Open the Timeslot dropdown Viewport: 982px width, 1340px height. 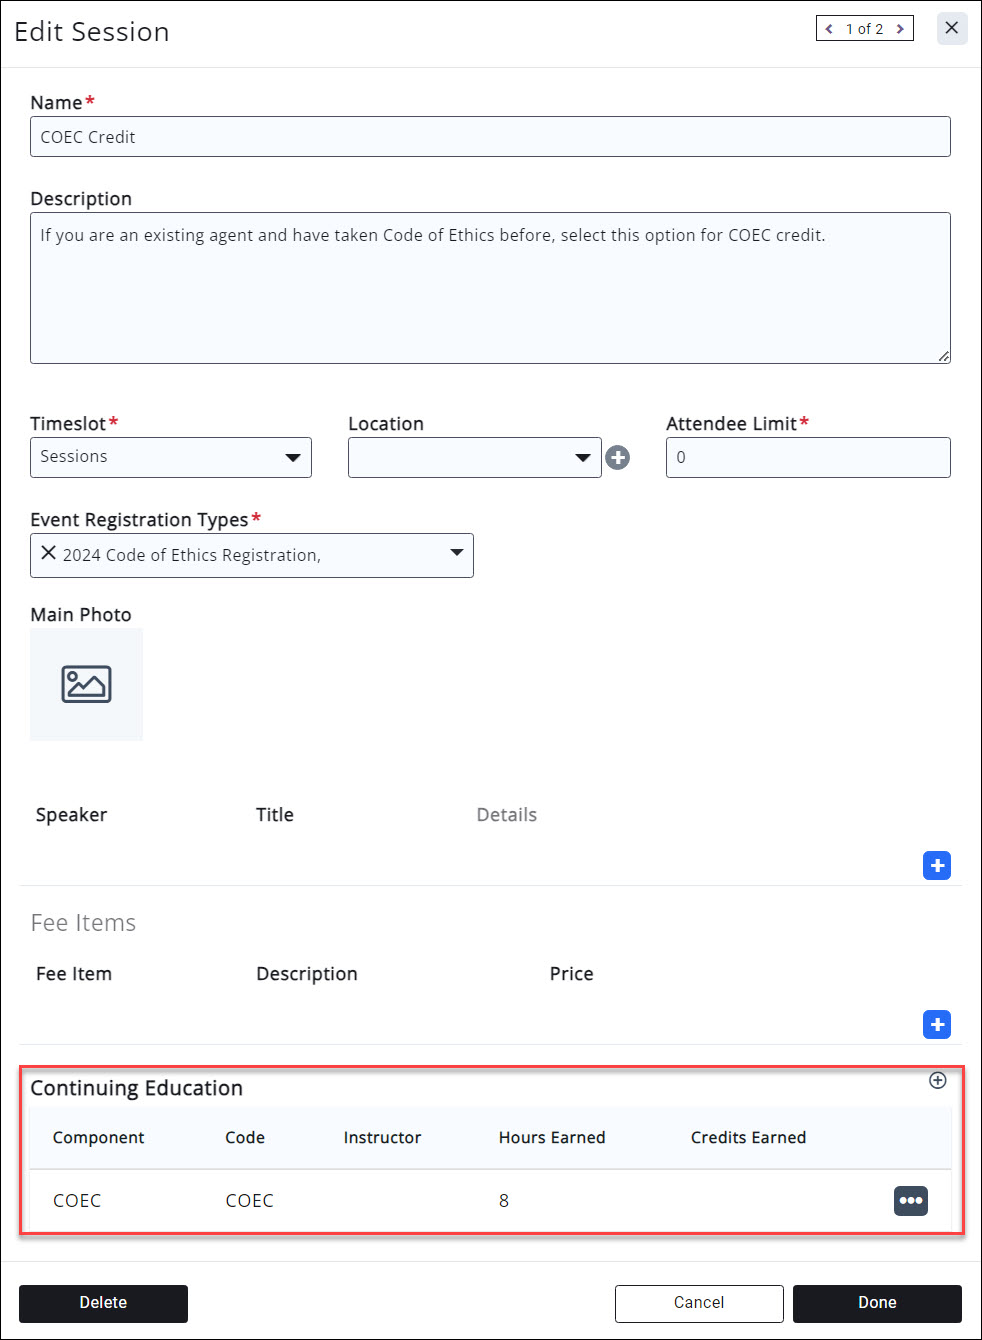(x=171, y=458)
